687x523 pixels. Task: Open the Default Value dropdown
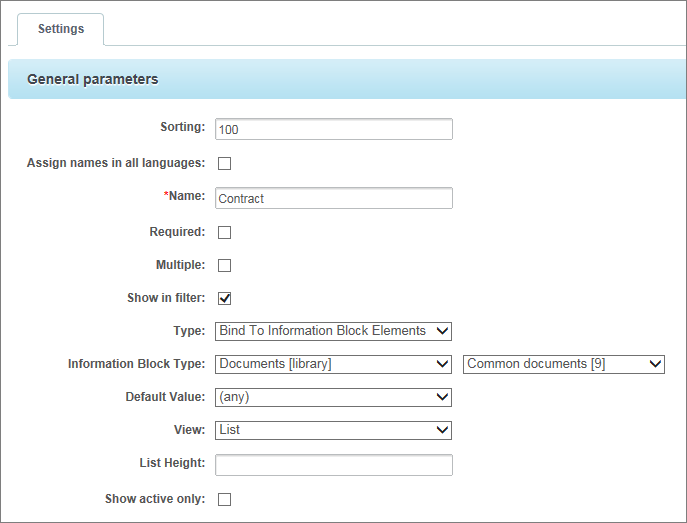click(x=333, y=397)
